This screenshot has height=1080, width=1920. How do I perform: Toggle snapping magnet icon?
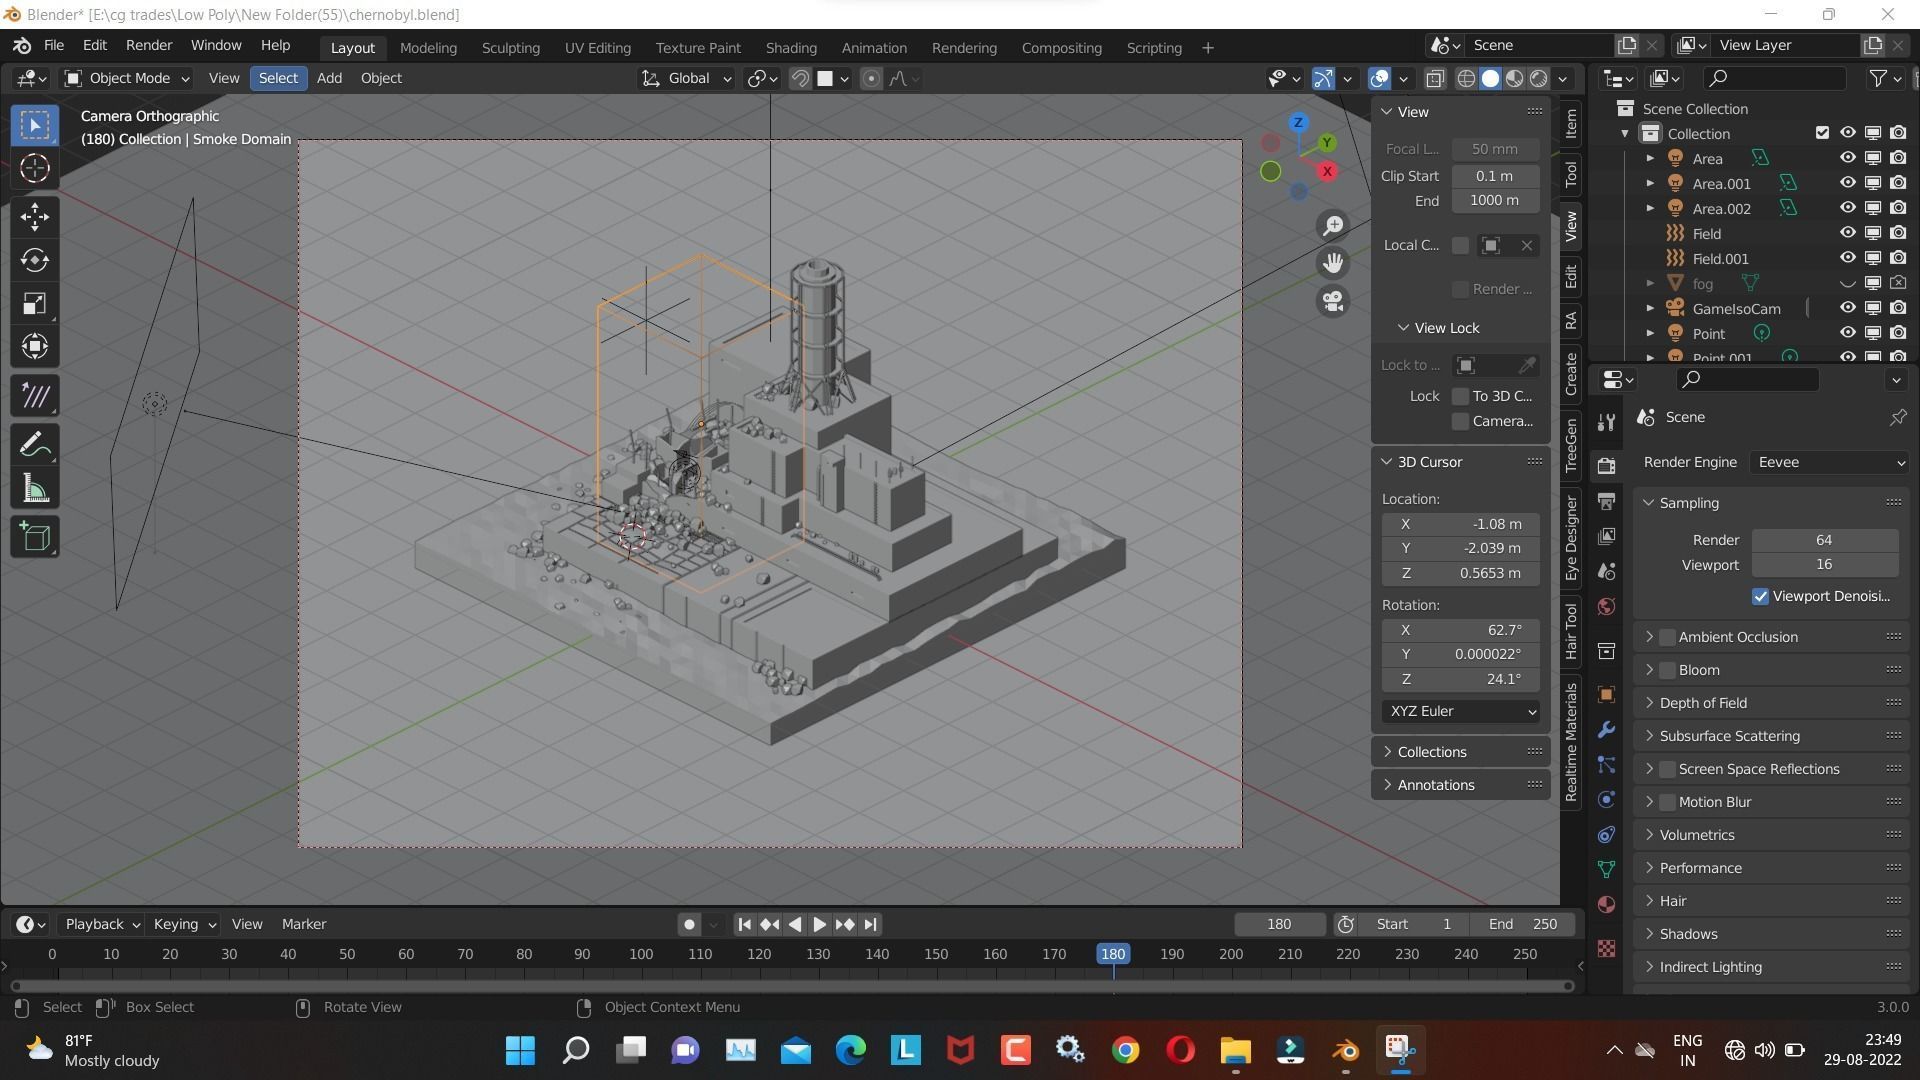pos(800,78)
